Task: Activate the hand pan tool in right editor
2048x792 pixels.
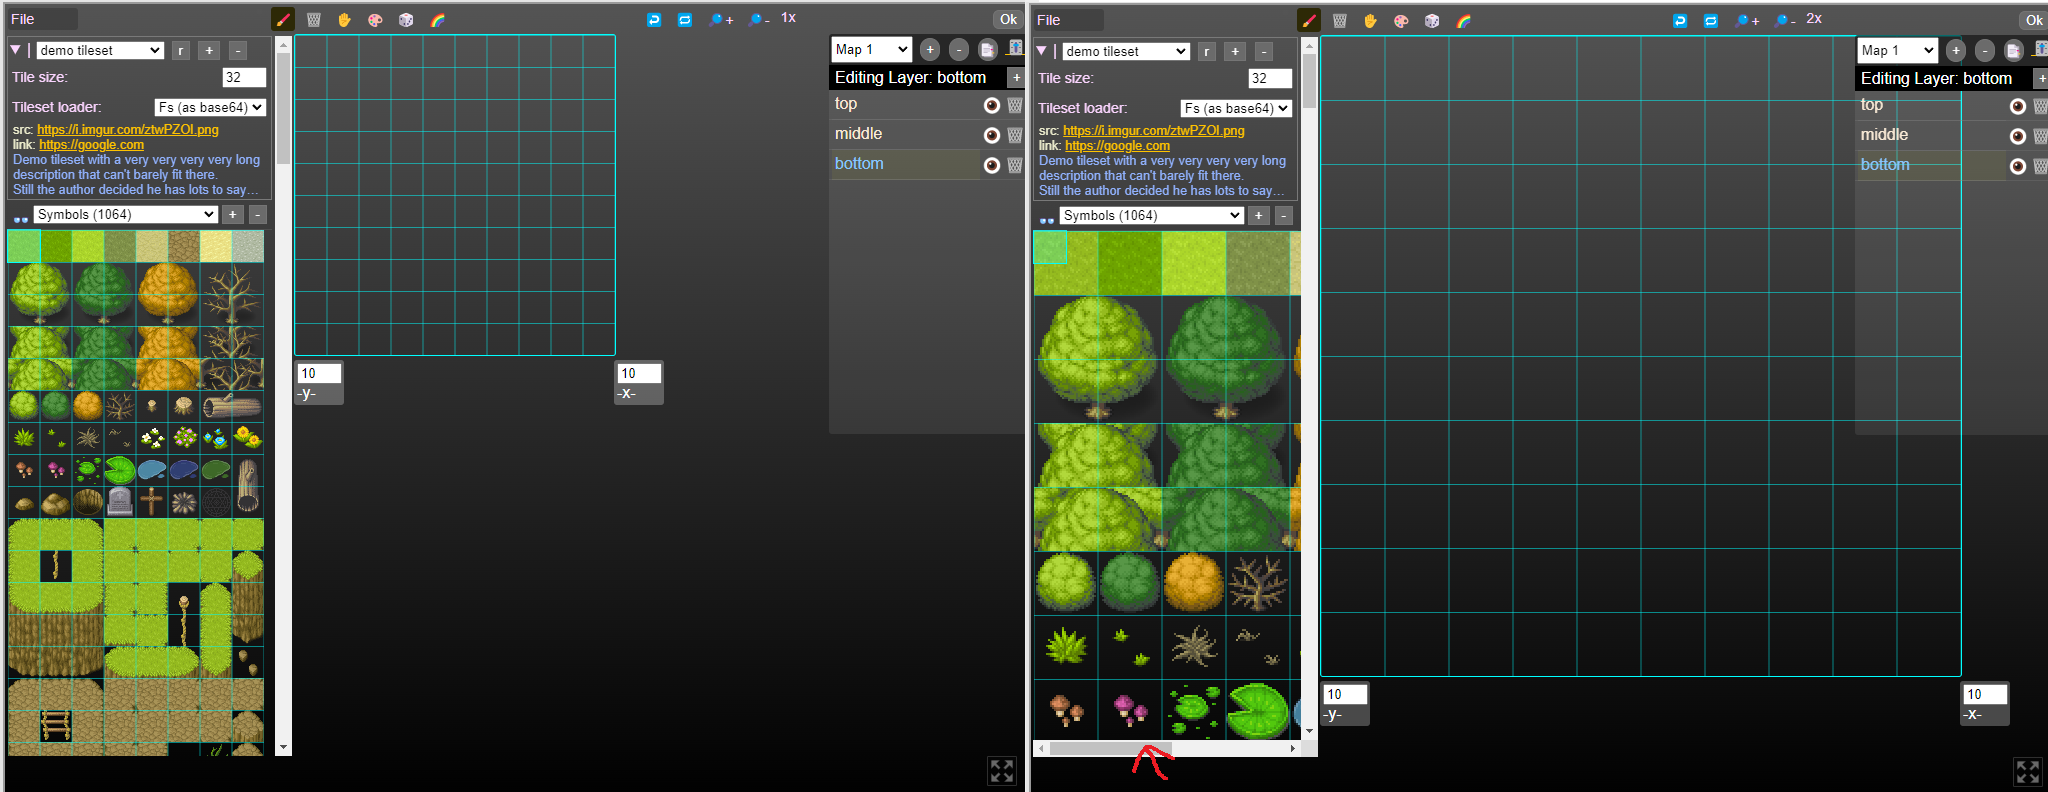Action: click(1370, 21)
